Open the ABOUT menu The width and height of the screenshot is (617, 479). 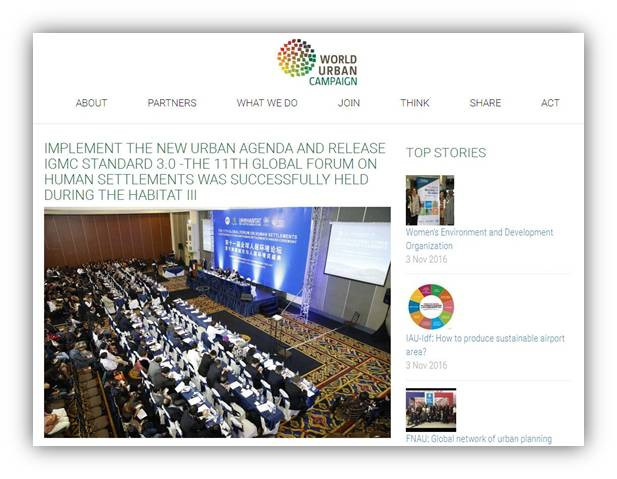click(91, 103)
